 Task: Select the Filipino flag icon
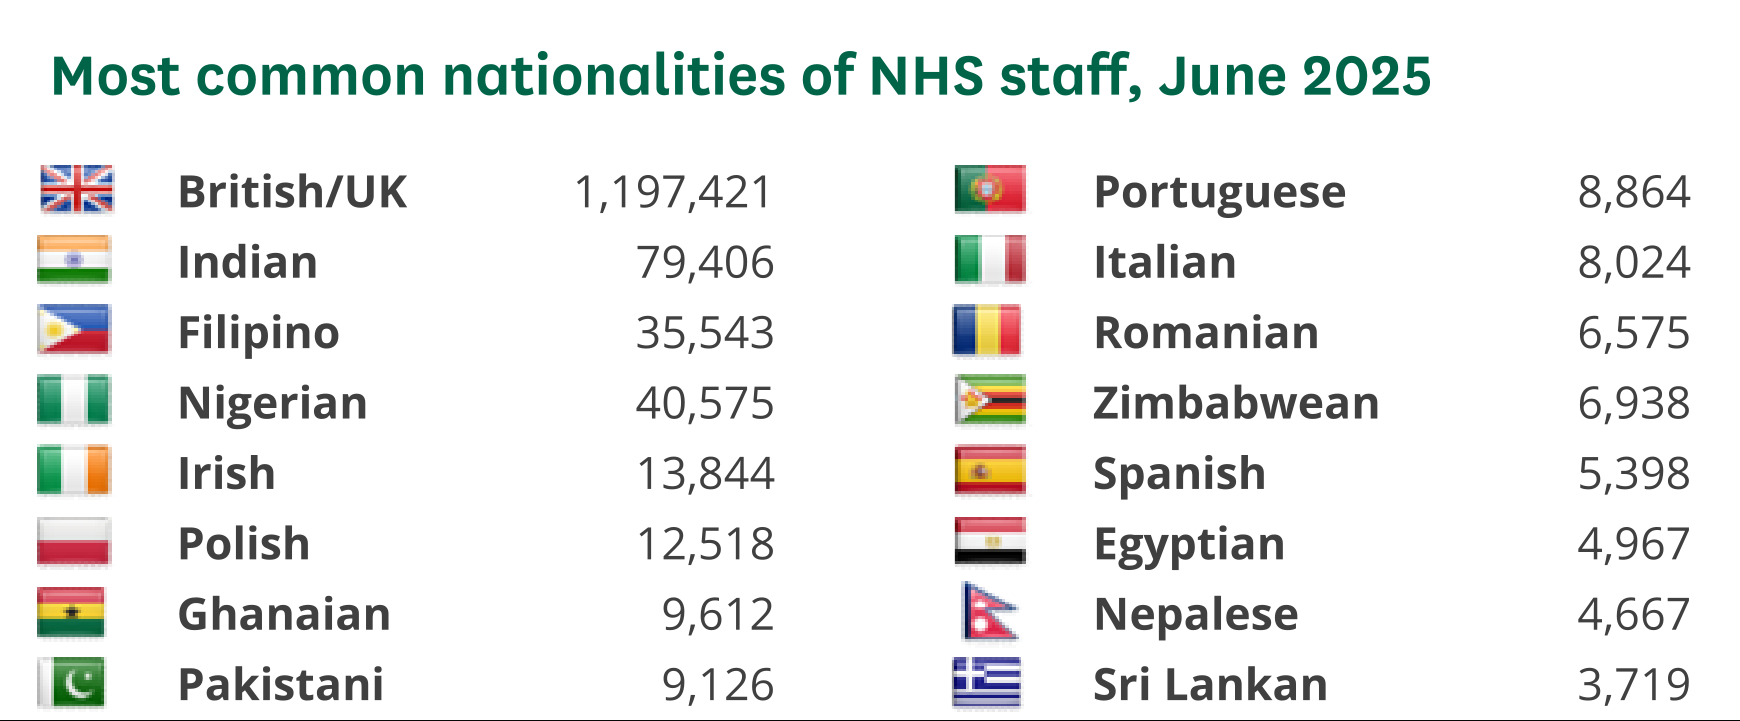tap(74, 331)
